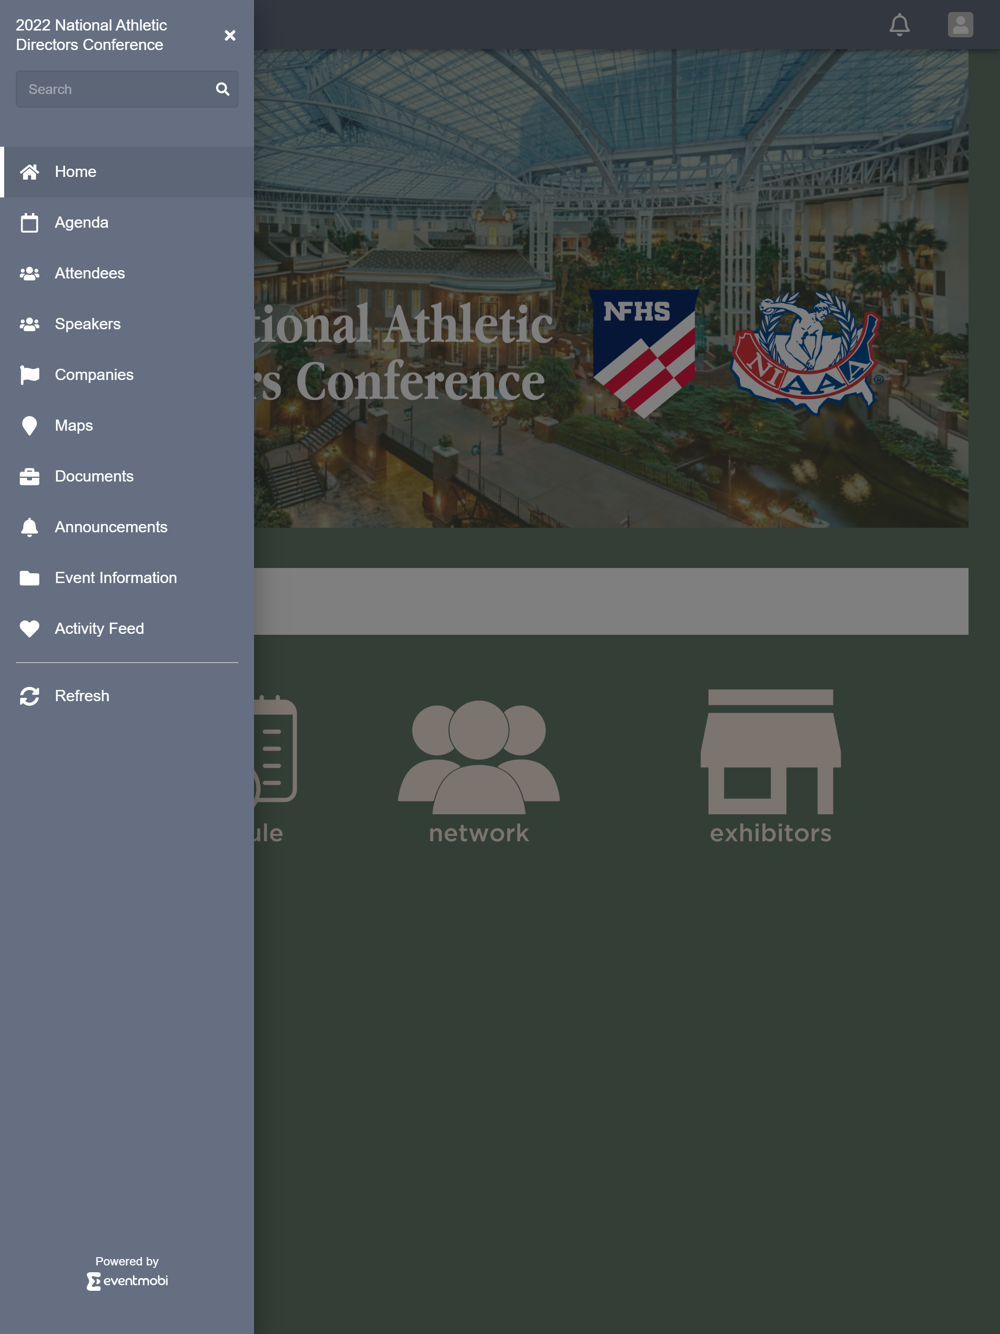1000x1334 pixels.
Task: Click the Agenda calendar icon
Action: [x=30, y=223]
